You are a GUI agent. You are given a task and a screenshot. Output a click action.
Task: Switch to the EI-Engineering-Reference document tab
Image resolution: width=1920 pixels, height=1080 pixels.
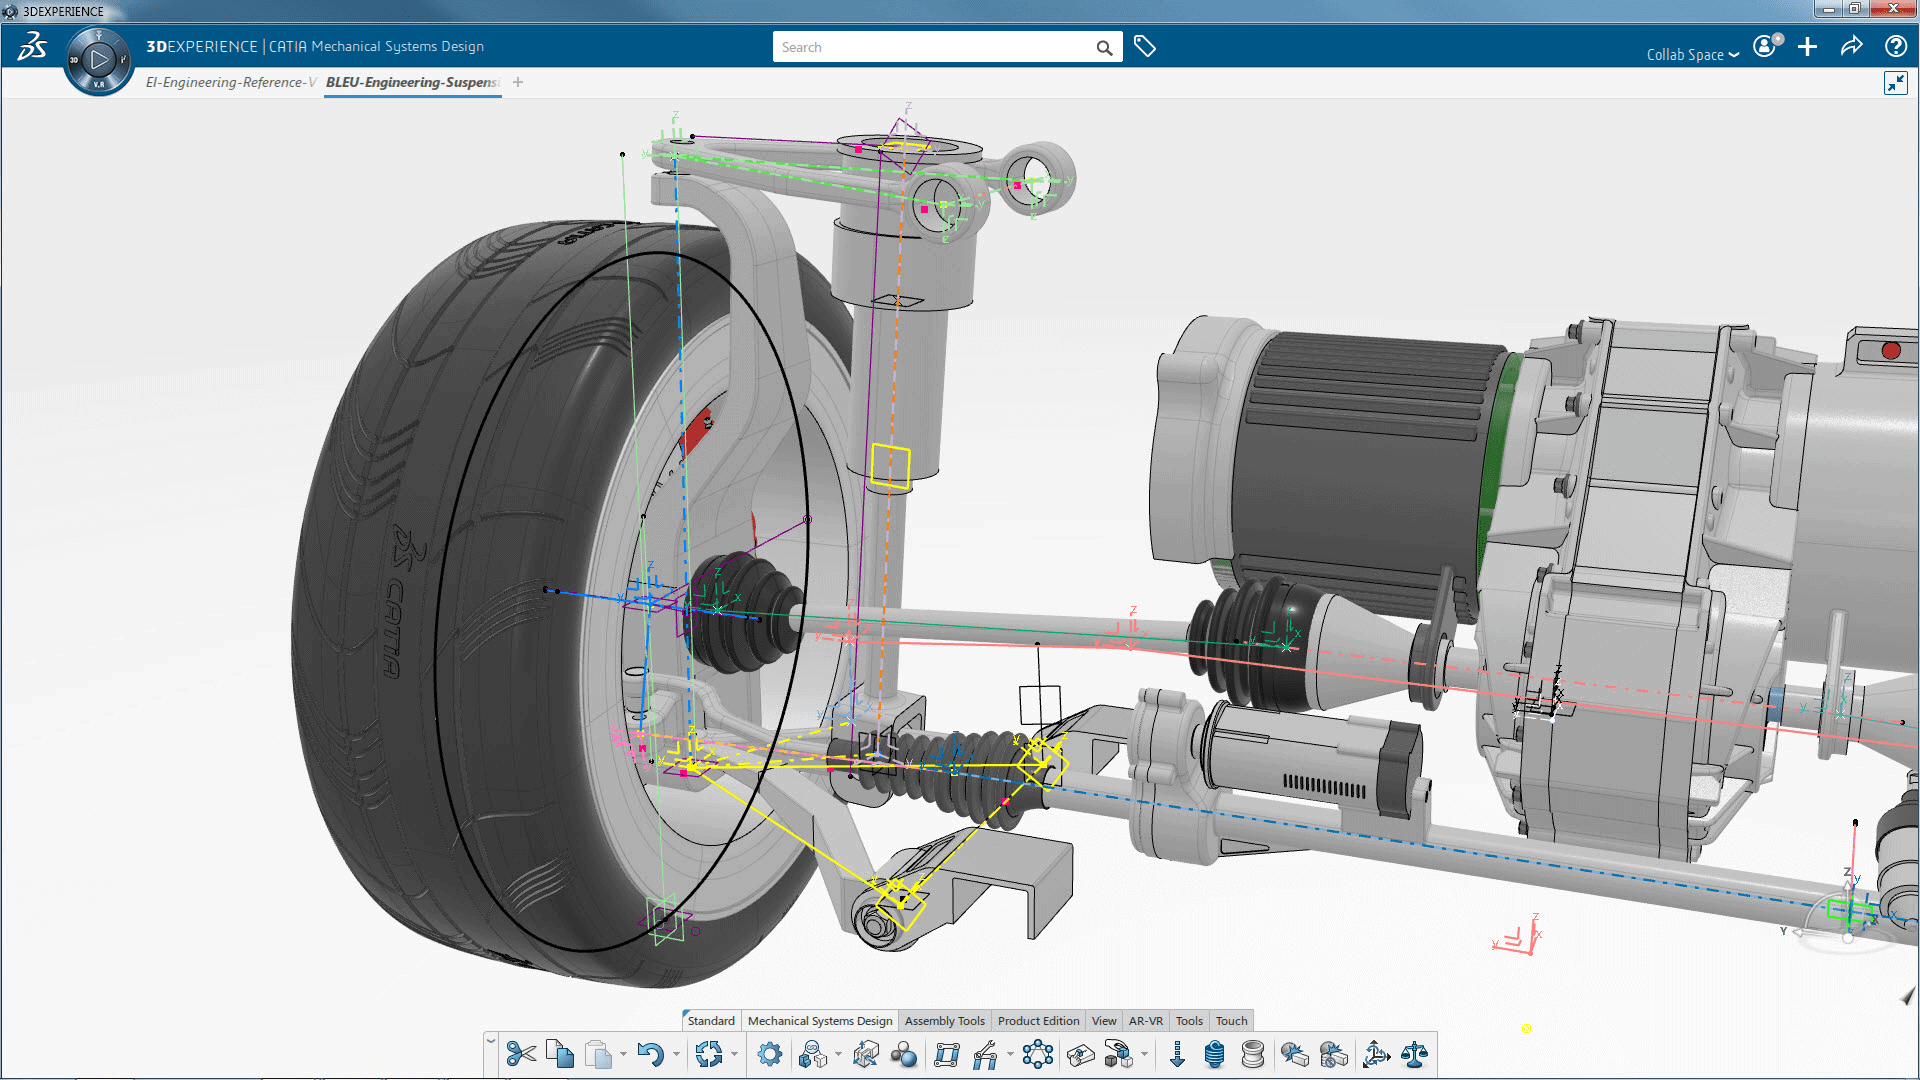[x=231, y=82]
